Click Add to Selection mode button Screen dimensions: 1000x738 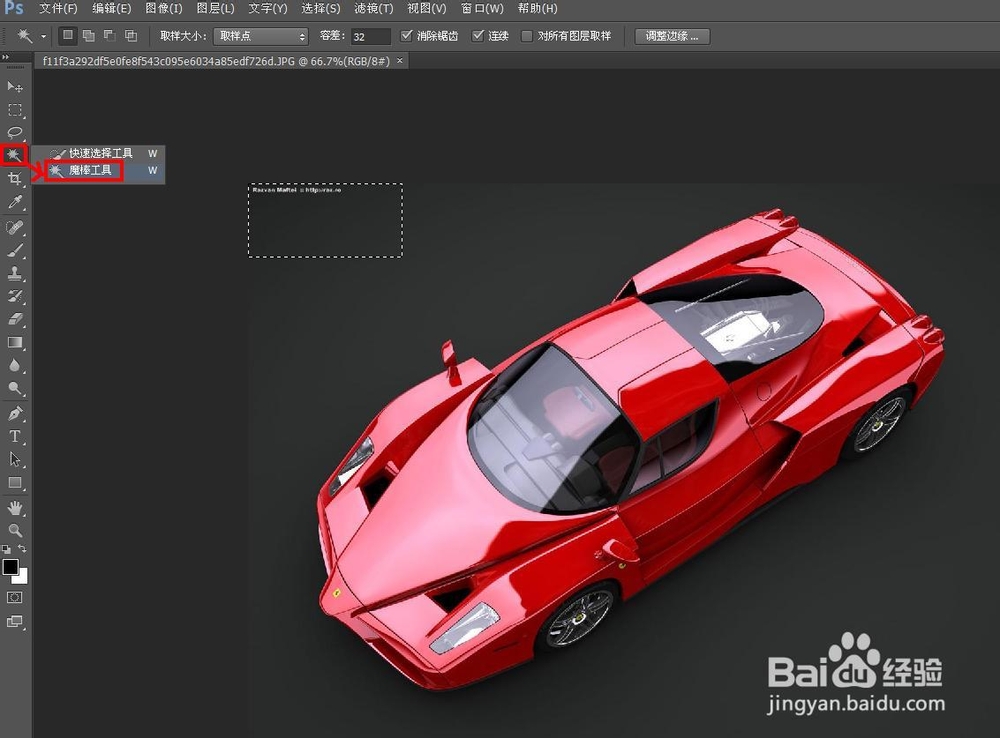[x=89, y=36]
